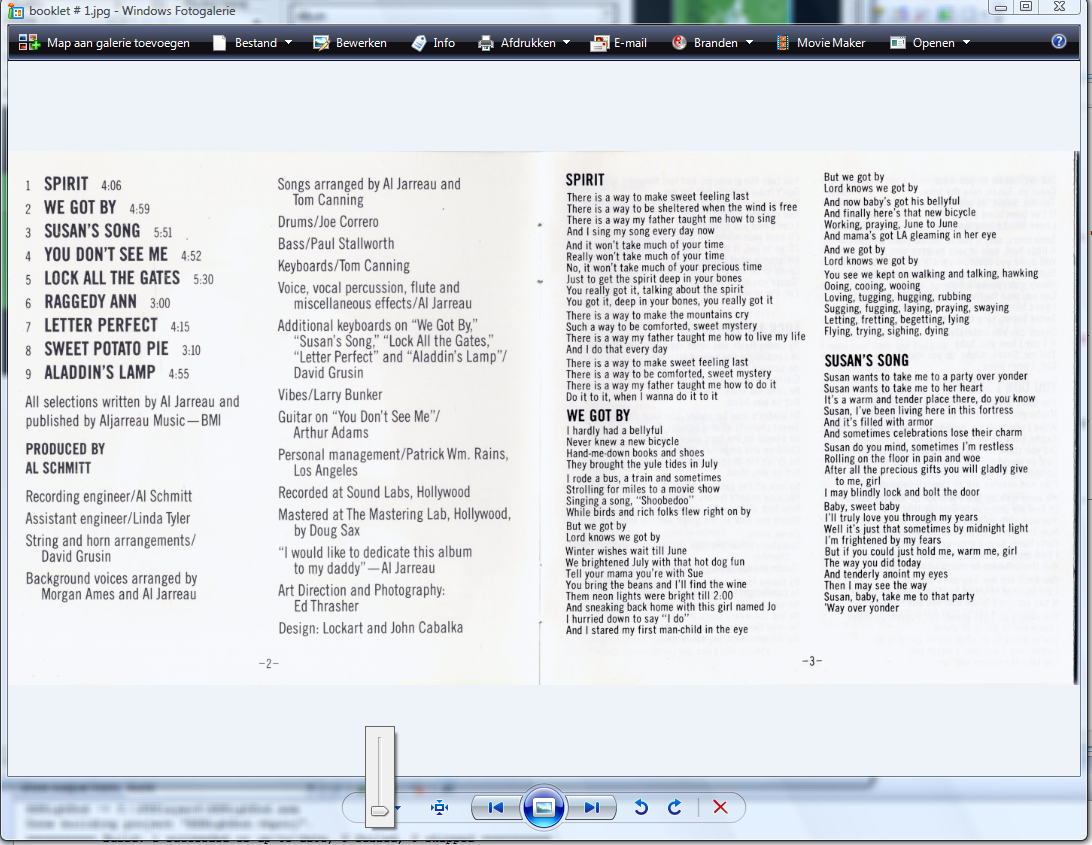The width and height of the screenshot is (1092, 845).
Task: Expand the zoom control dropdown arrow
Action: pos(398,808)
